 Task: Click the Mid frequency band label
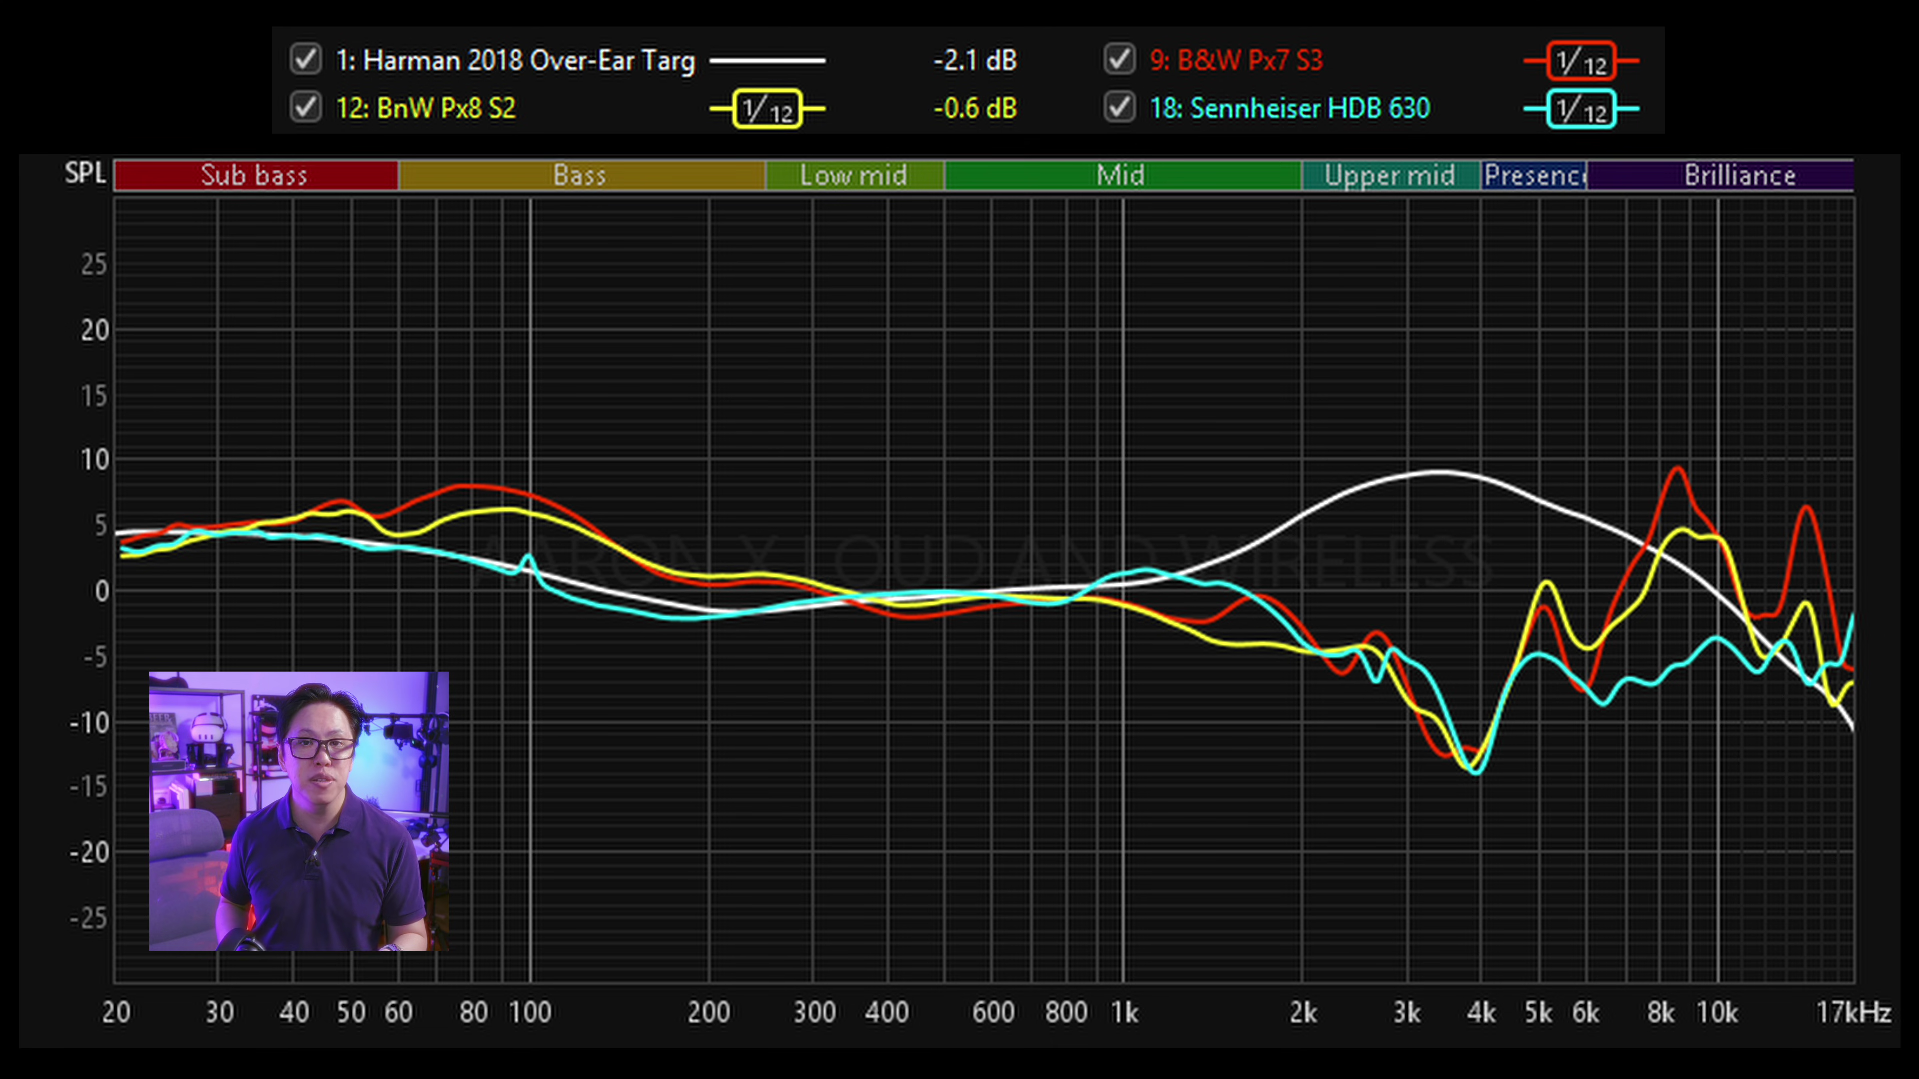(1120, 175)
